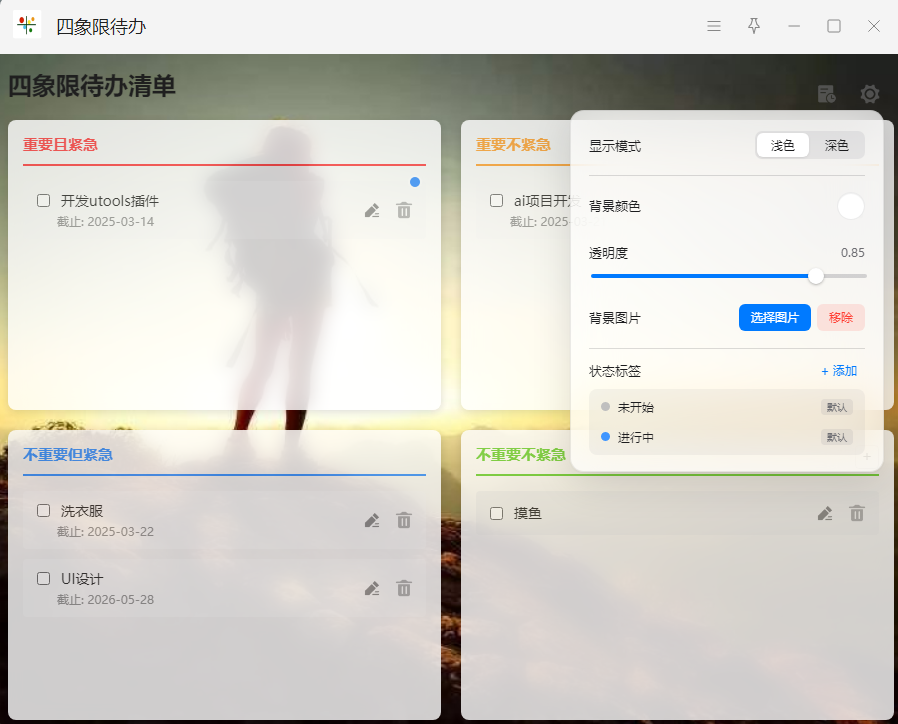The image size is (898, 724).
Task: Click the 截止: 2025-03-14 due date
Action: [x=105, y=222]
